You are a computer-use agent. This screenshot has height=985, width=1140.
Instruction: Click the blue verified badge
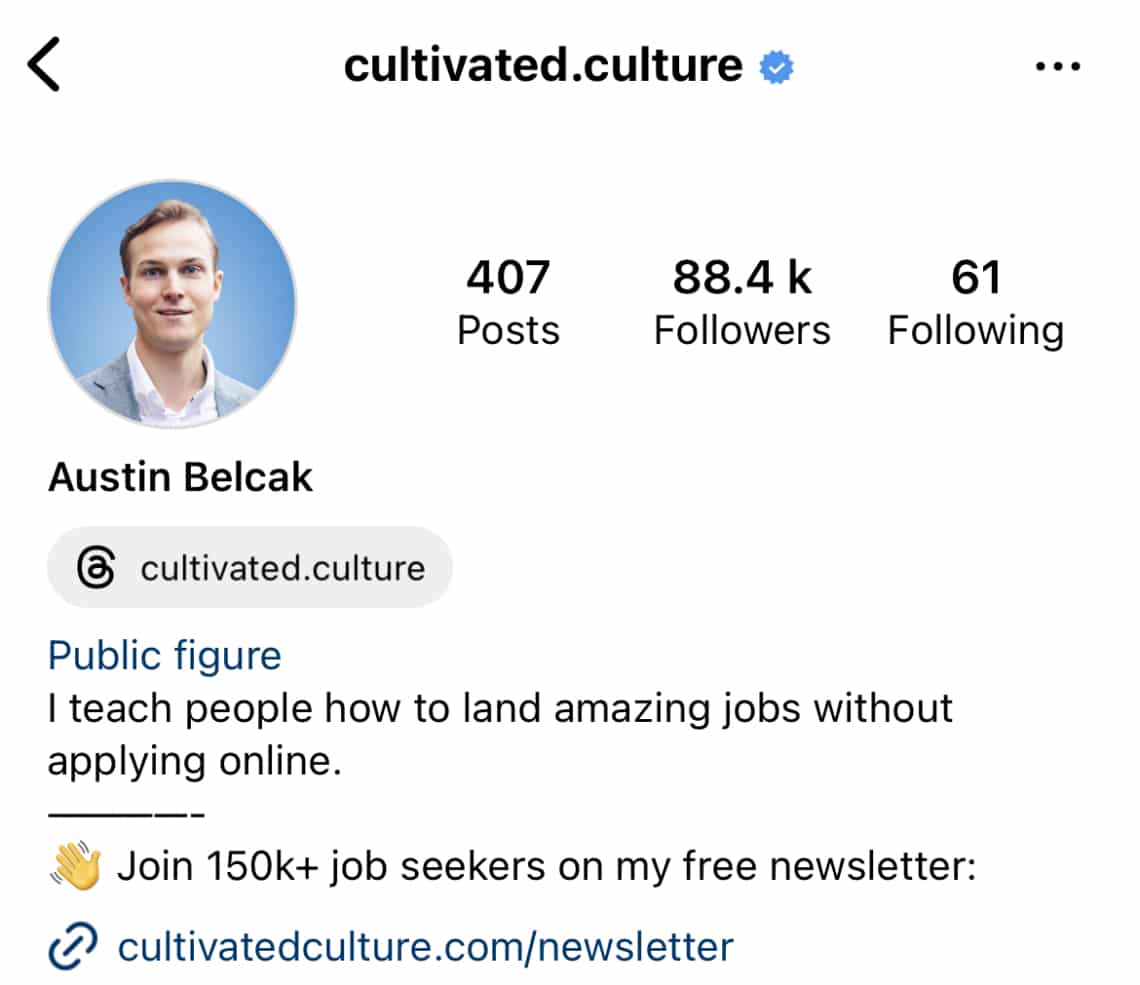(776, 64)
